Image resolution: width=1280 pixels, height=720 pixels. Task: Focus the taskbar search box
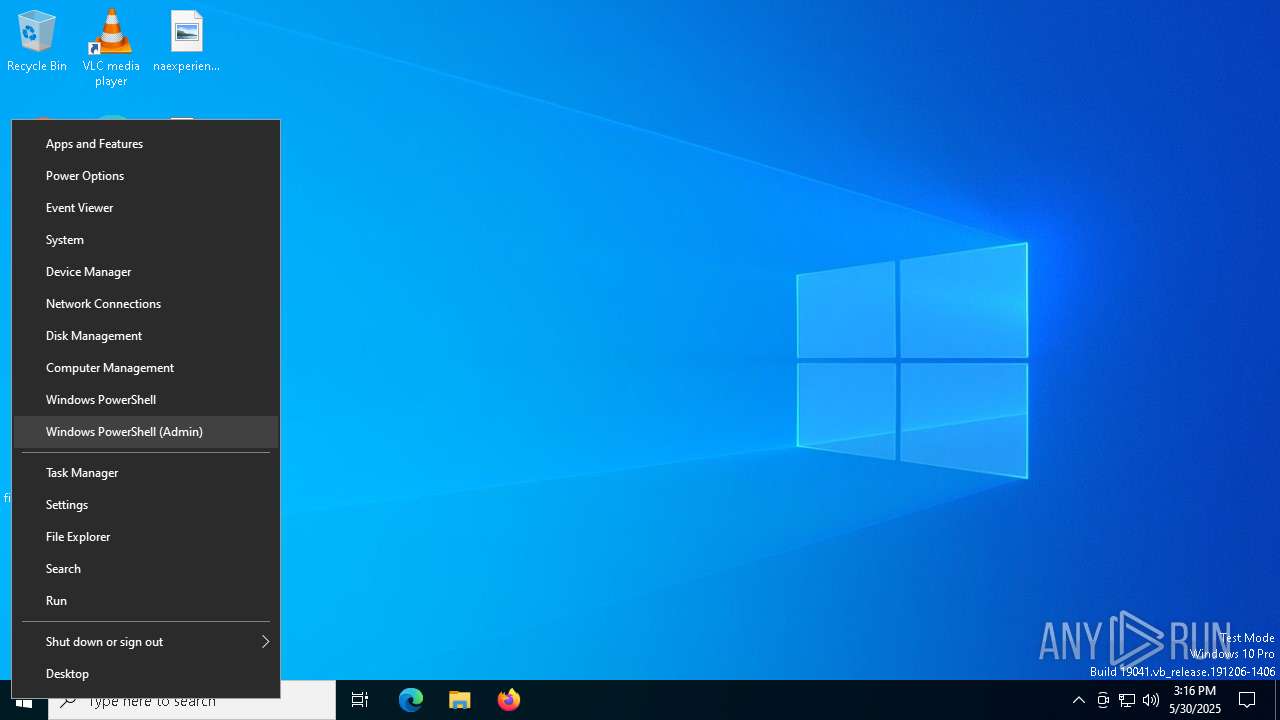[192, 701]
